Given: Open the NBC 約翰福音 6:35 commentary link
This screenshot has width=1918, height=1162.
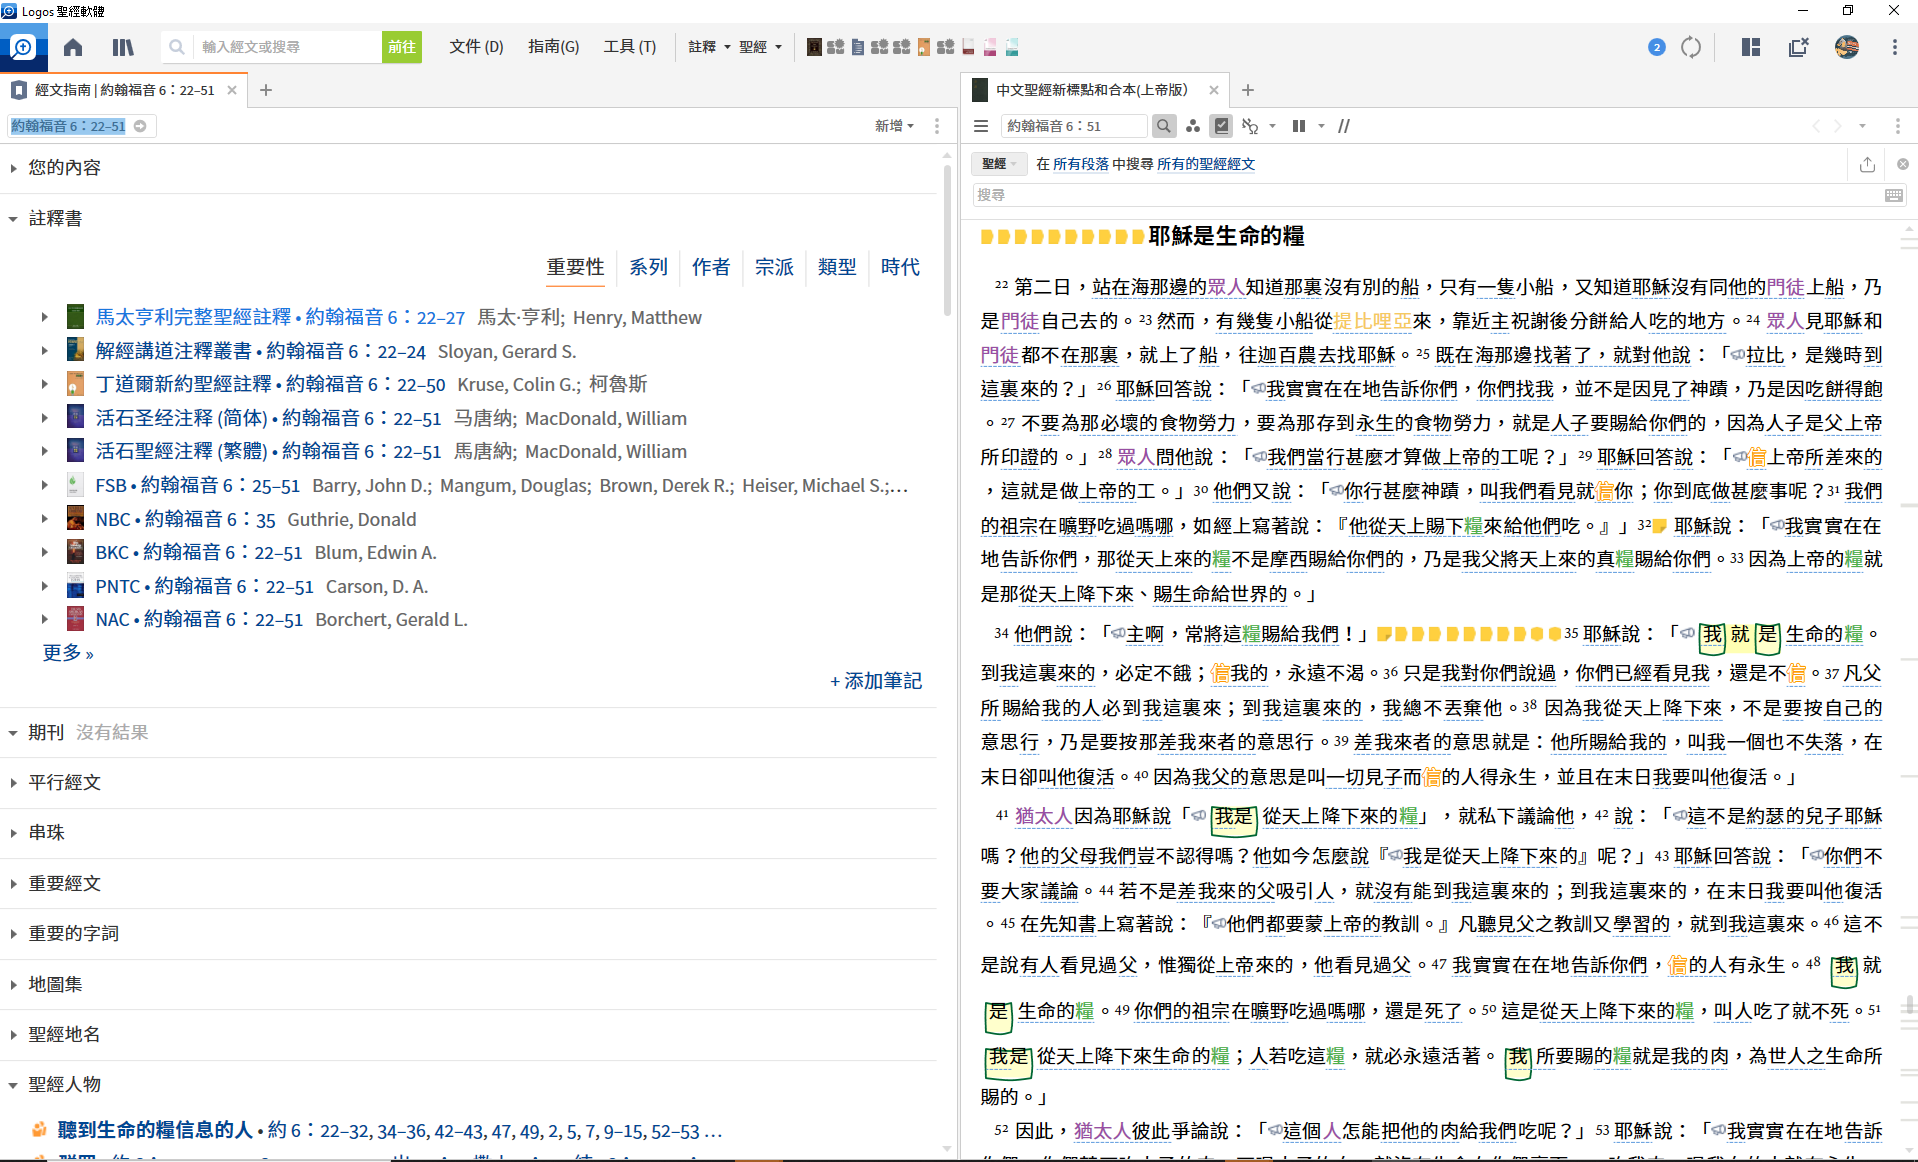Looking at the screenshot, I should (x=185, y=519).
